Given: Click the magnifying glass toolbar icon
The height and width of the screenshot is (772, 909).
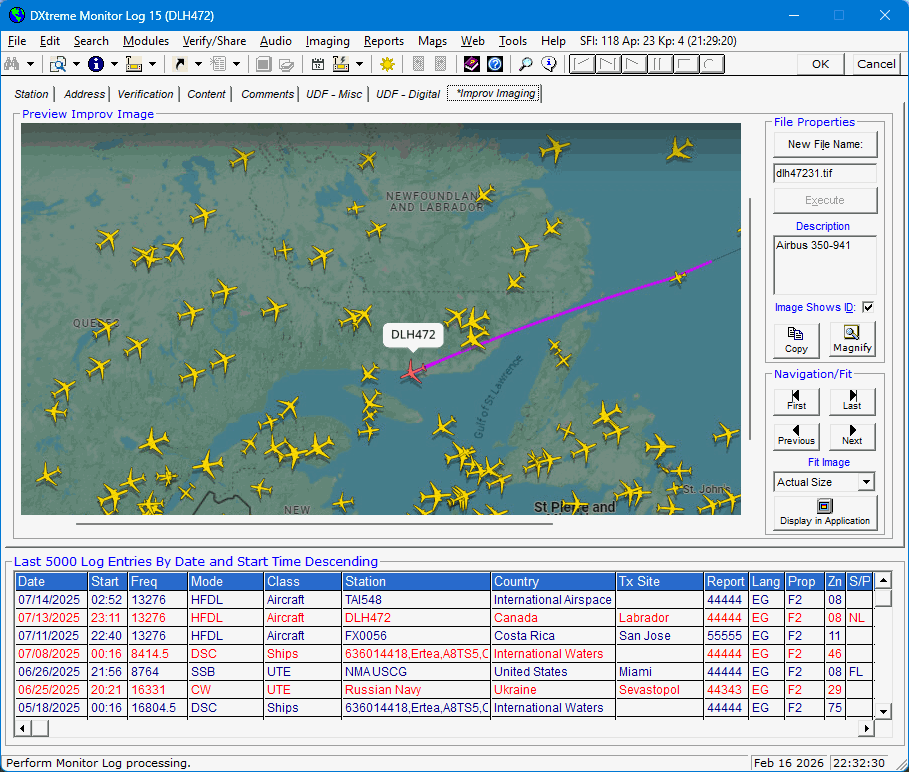Looking at the screenshot, I should 526,64.
